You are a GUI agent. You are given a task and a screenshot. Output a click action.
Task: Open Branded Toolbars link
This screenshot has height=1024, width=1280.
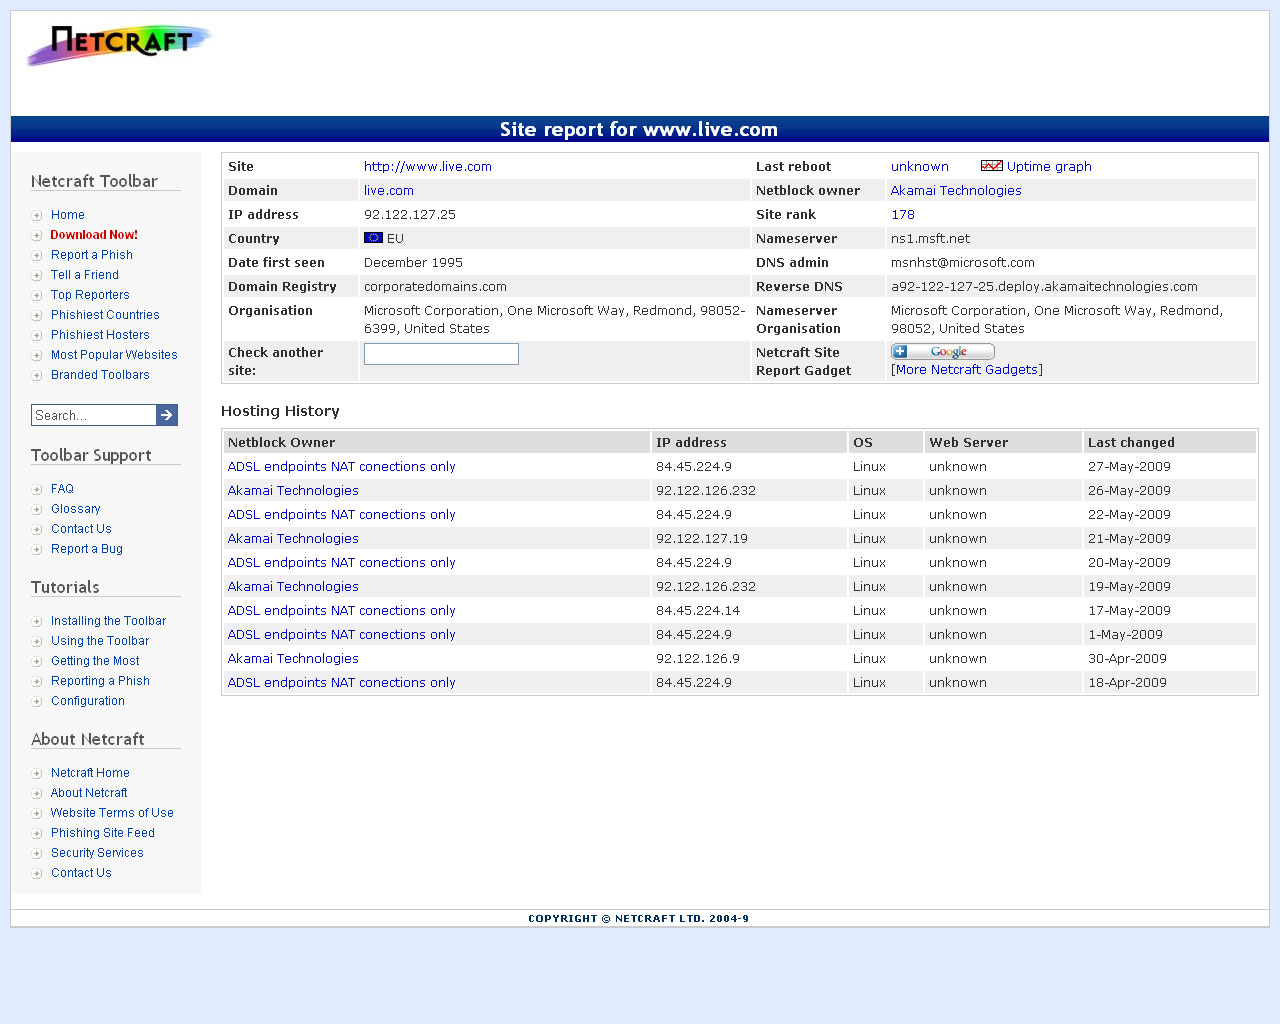[x=100, y=375]
